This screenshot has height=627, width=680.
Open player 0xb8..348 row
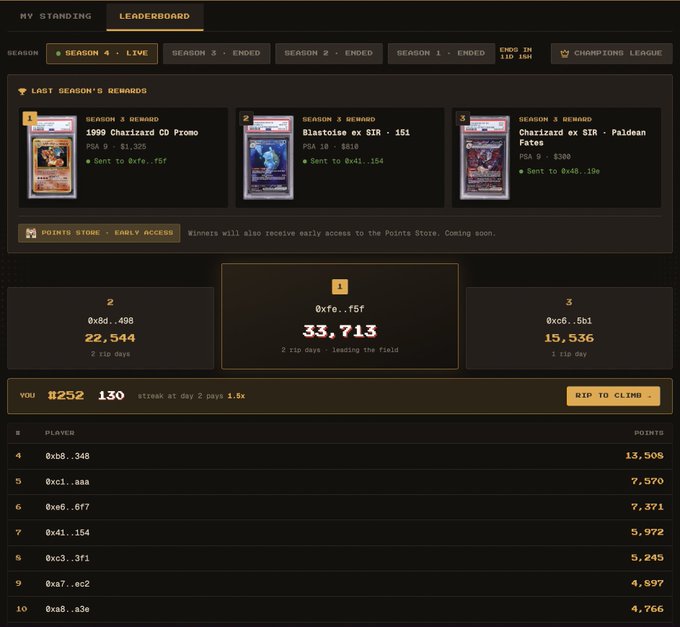340,456
